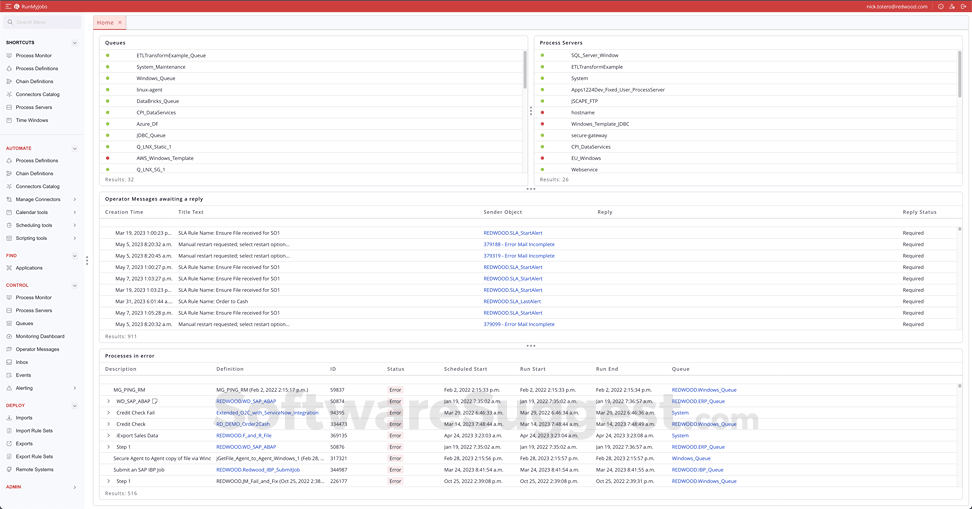Open Process Monitor under Shortcuts
Image resolution: width=972 pixels, height=509 pixels.
point(33,56)
